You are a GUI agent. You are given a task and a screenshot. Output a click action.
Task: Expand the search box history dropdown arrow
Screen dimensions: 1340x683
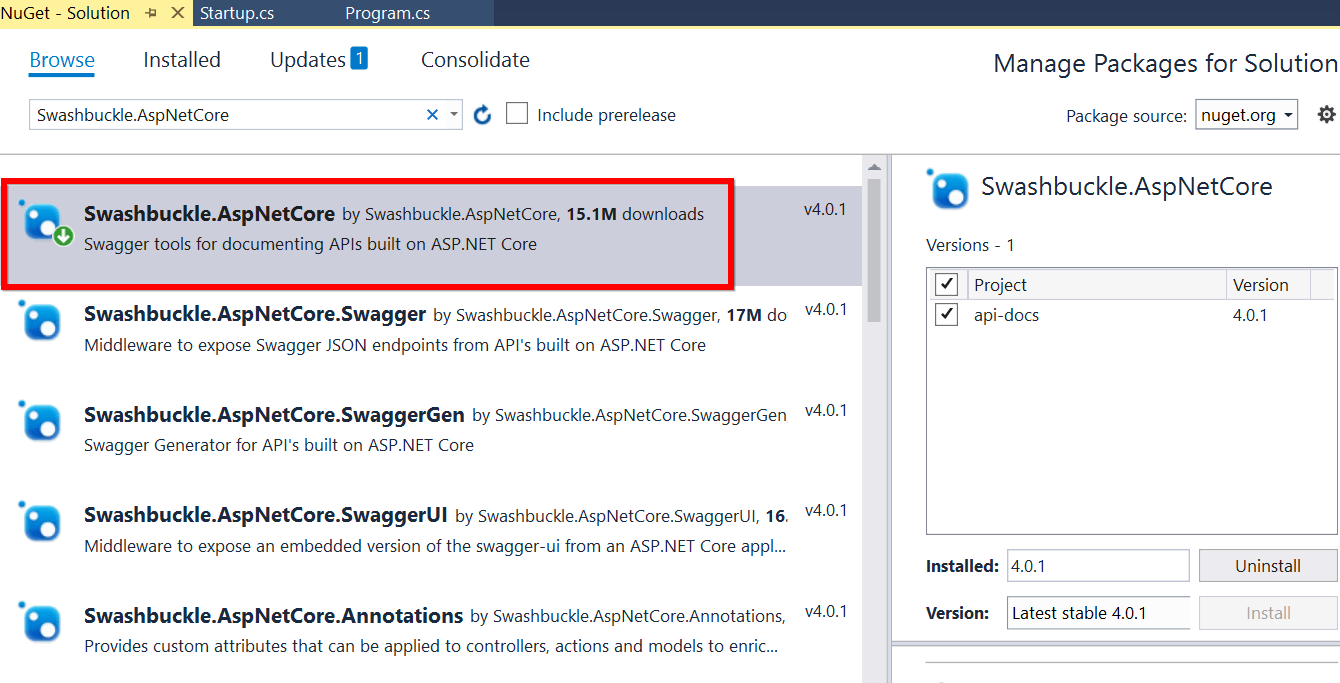click(x=454, y=115)
